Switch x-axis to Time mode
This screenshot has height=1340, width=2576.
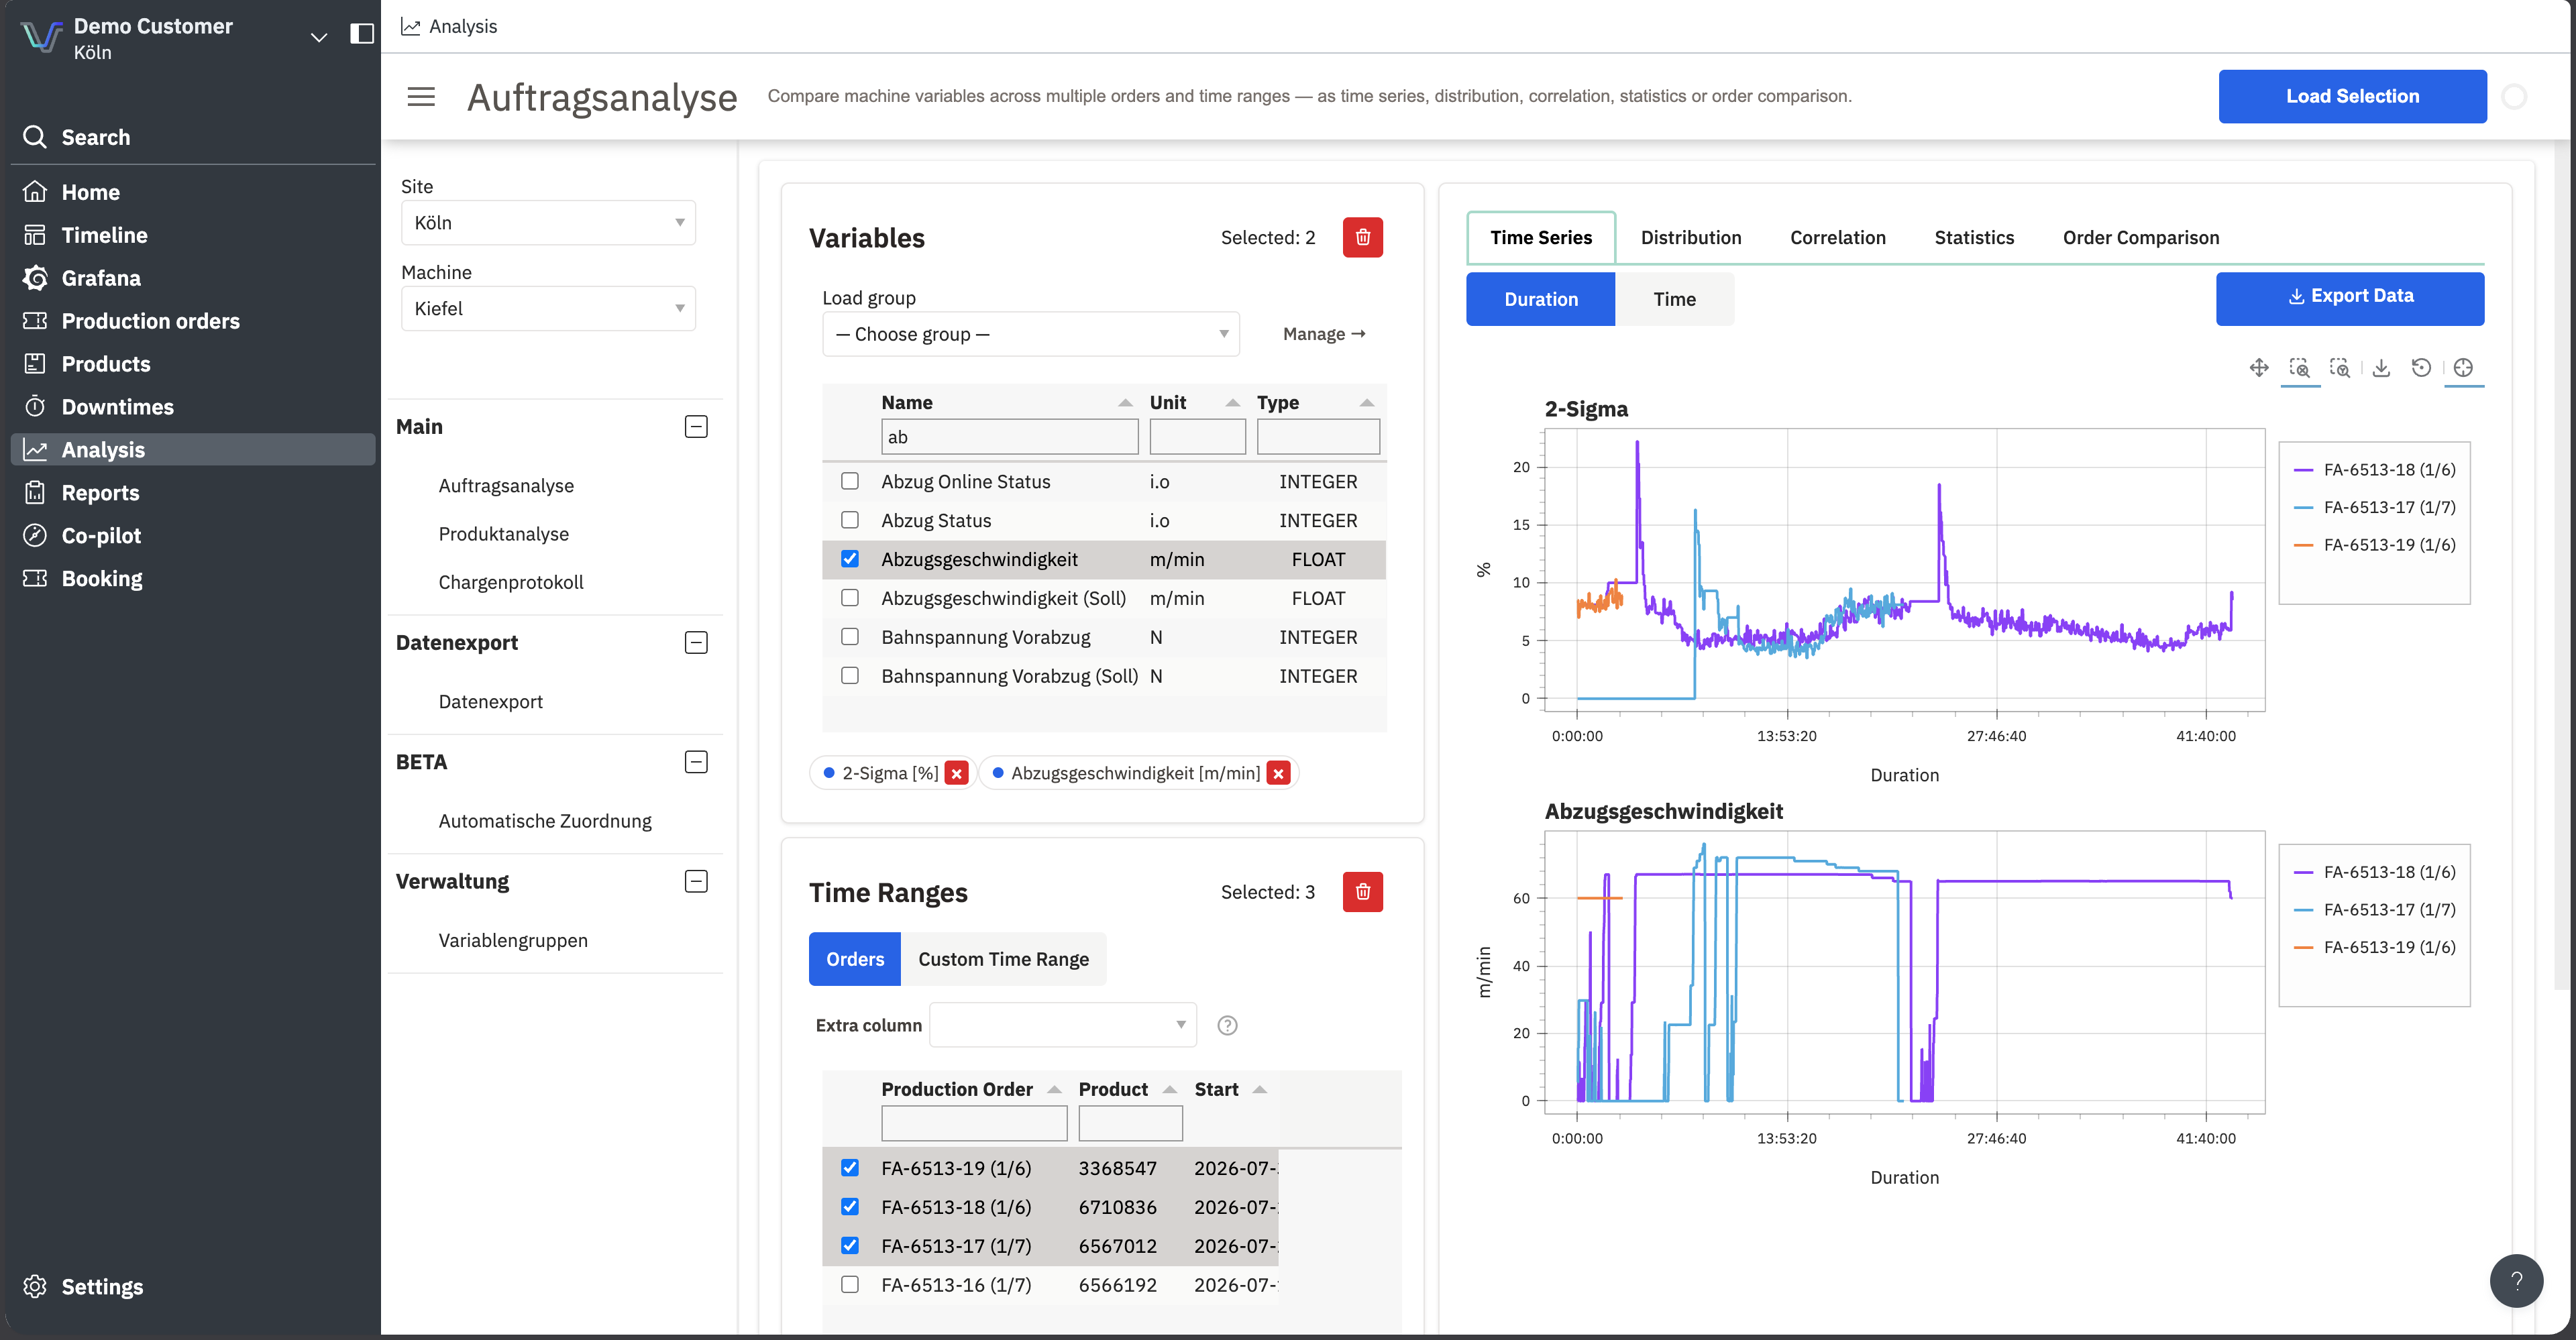[x=1674, y=299]
